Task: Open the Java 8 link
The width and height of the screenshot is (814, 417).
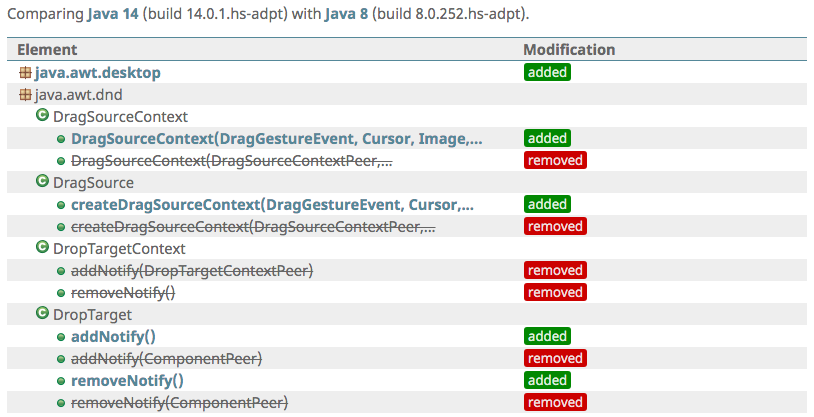Action: point(346,14)
